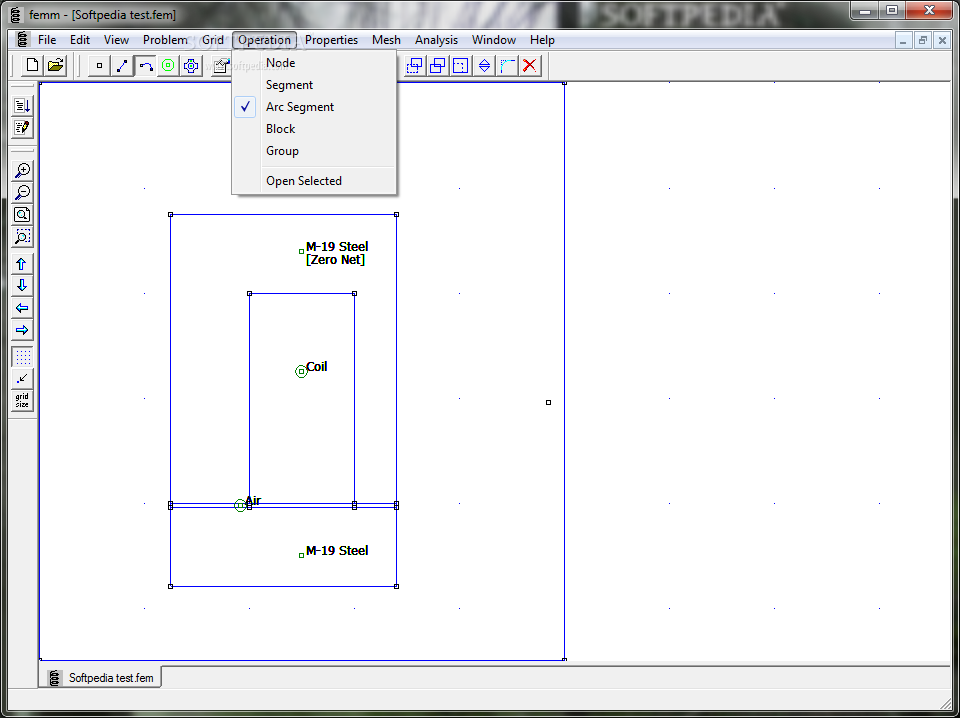Toggle snap to grid arrow button
Viewport: 960px width, 718px height.
point(22,379)
